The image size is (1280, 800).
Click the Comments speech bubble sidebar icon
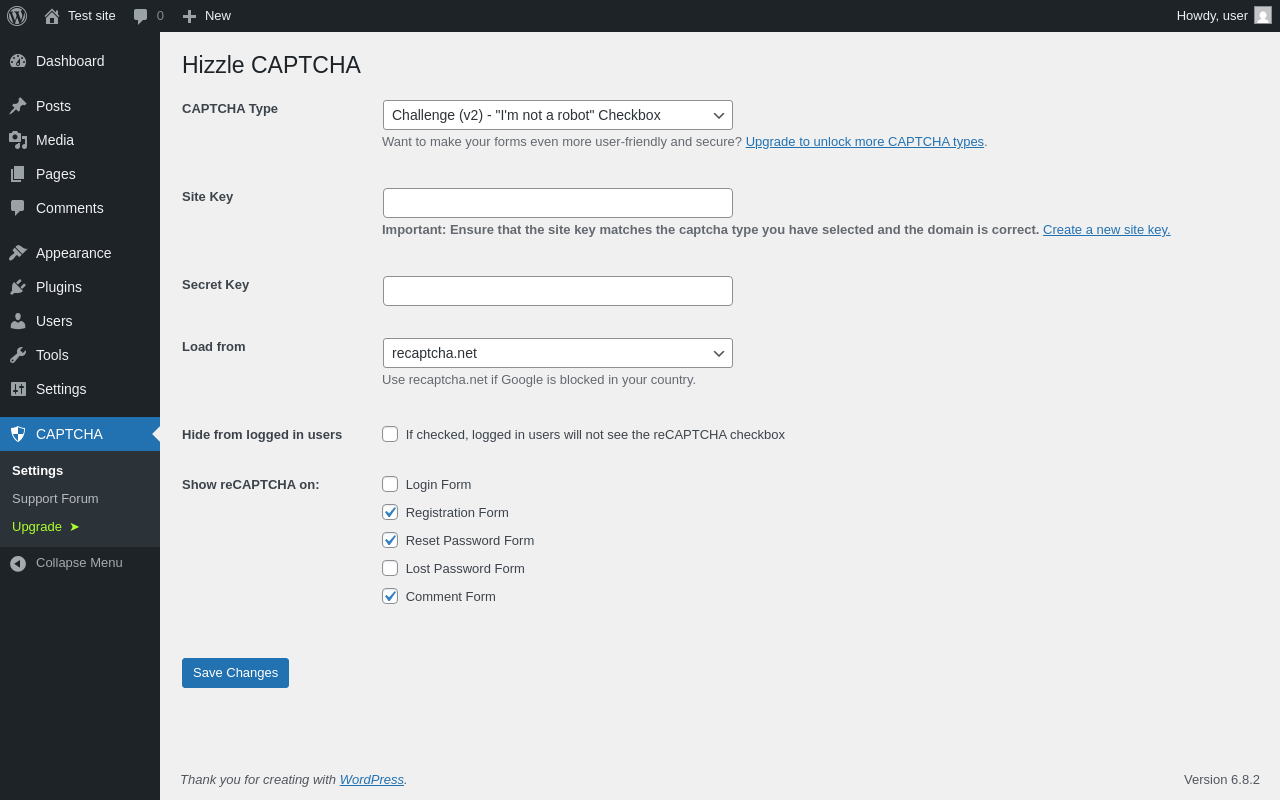(x=18, y=208)
